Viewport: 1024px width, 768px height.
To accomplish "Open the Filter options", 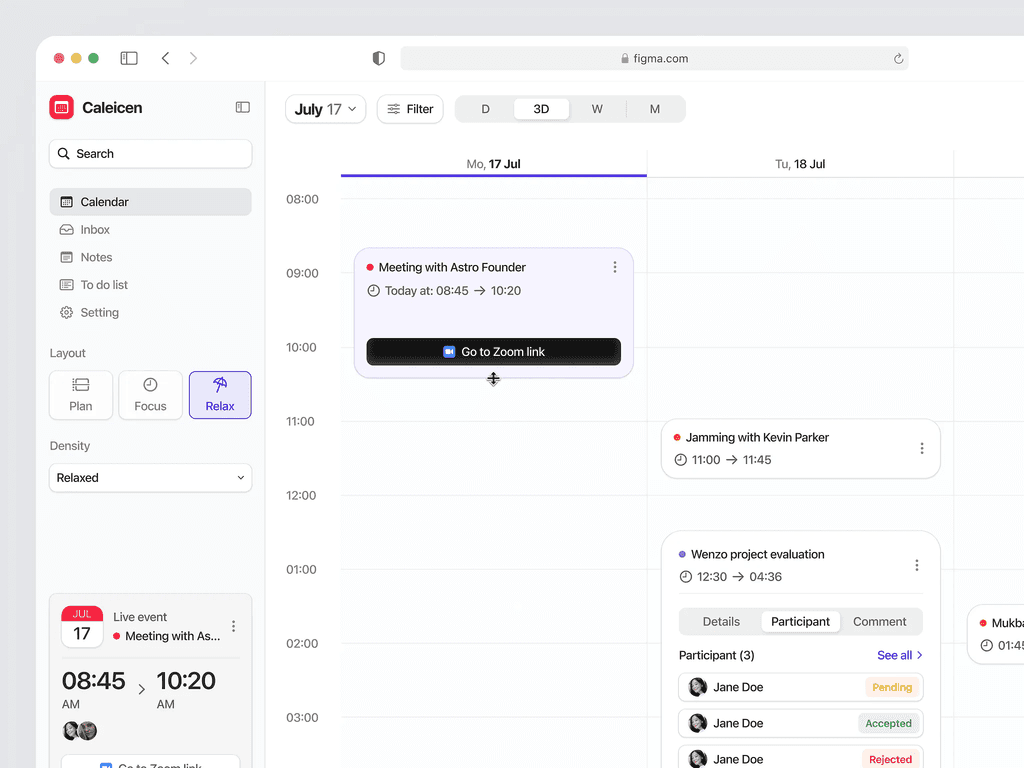I will point(410,109).
